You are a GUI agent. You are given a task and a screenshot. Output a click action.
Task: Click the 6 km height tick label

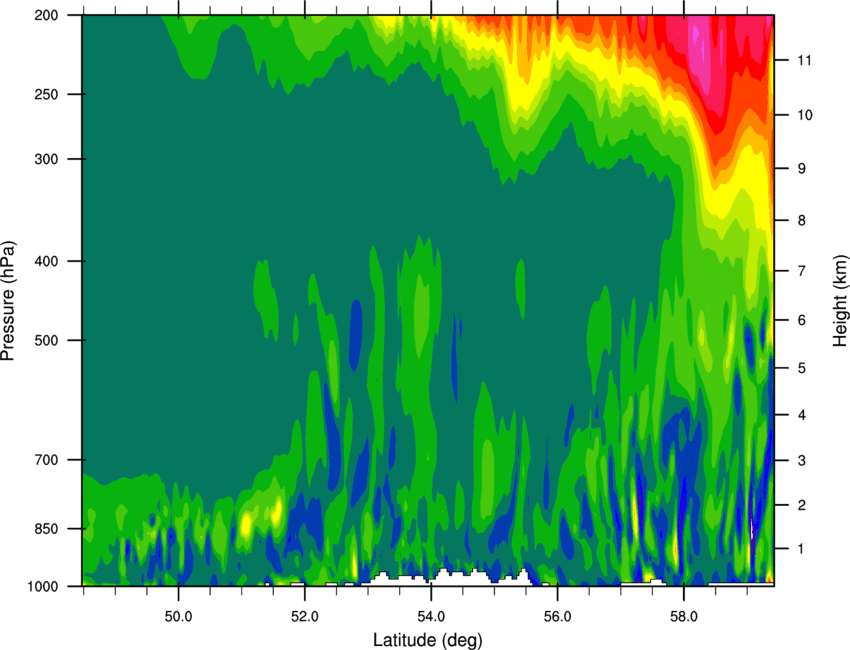pyautogui.click(x=801, y=320)
